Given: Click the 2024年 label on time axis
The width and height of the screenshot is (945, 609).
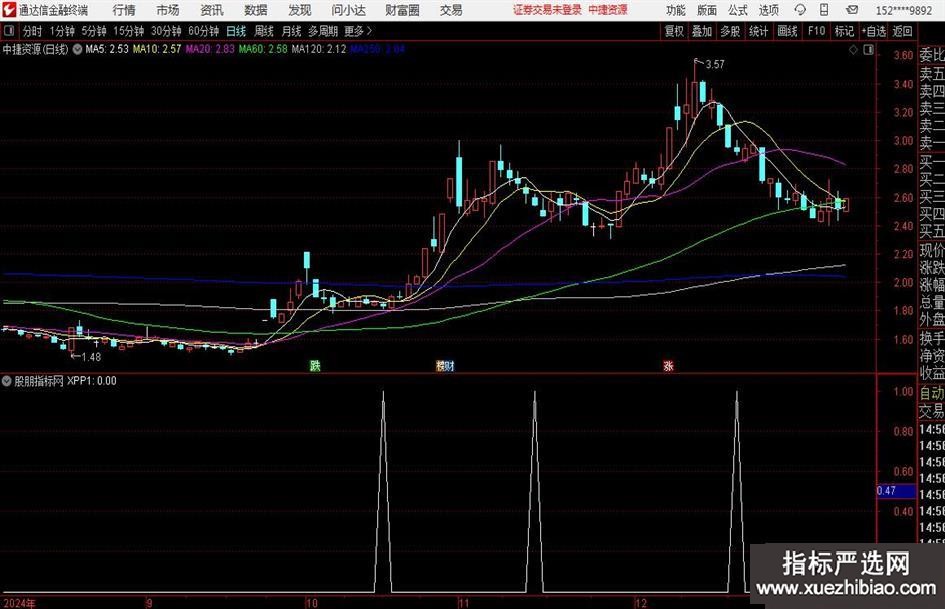Looking at the screenshot, I should 19,603.
